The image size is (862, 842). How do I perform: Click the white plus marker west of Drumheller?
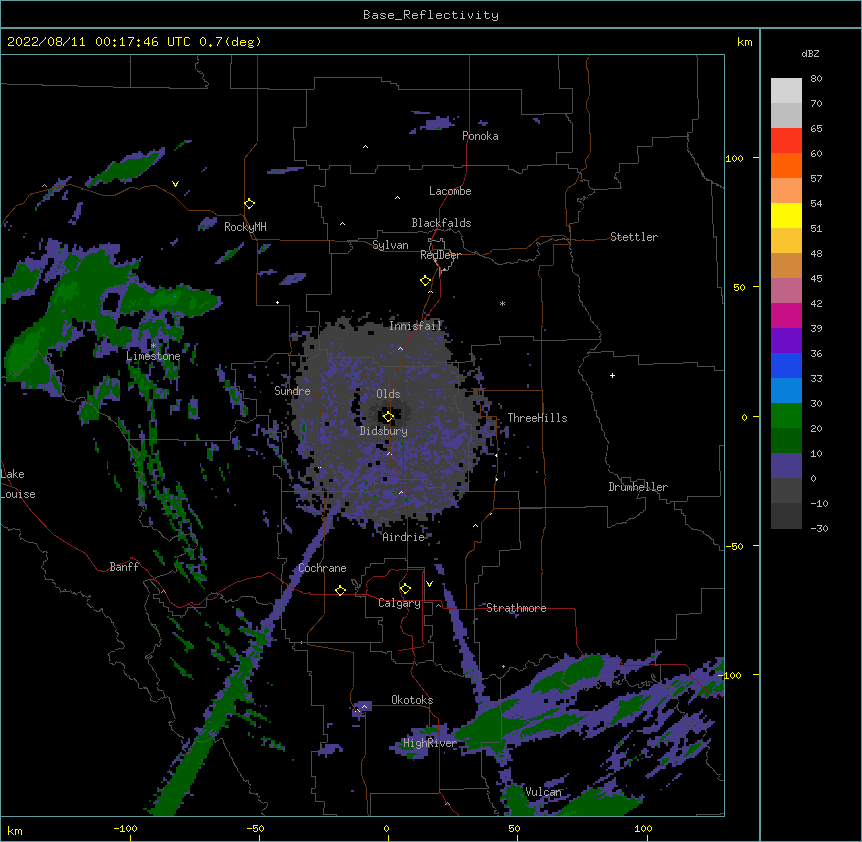(x=612, y=375)
